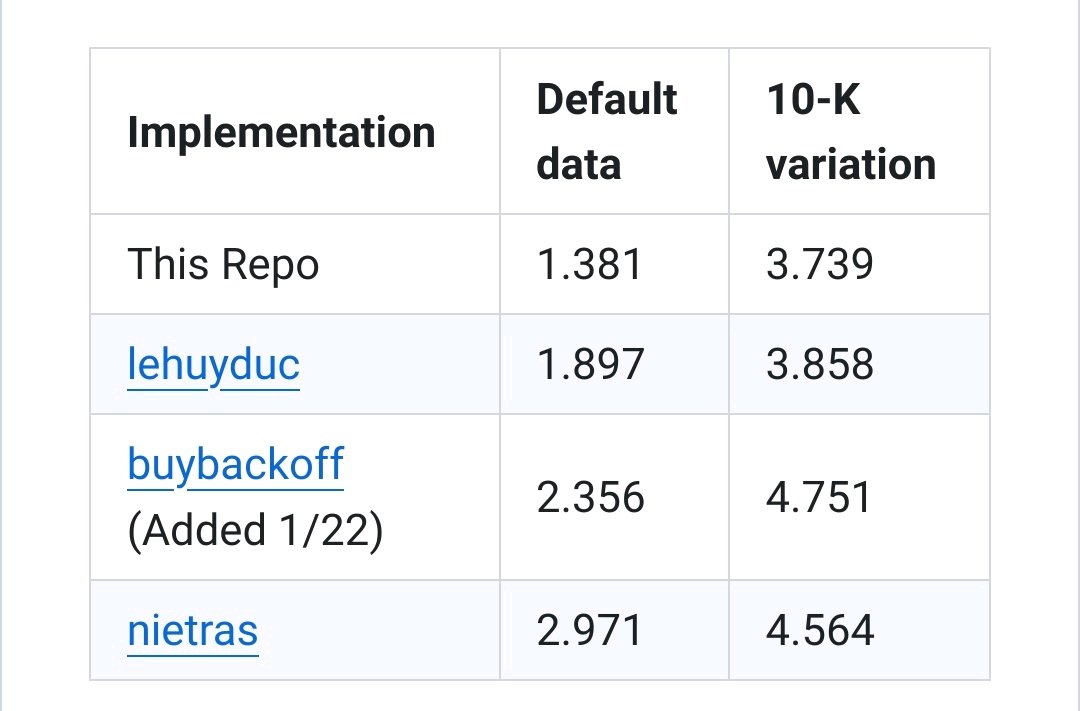Click the 2.356 value for buybackoff
The width and height of the screenshot is (1080, 711).
point(590,497)
